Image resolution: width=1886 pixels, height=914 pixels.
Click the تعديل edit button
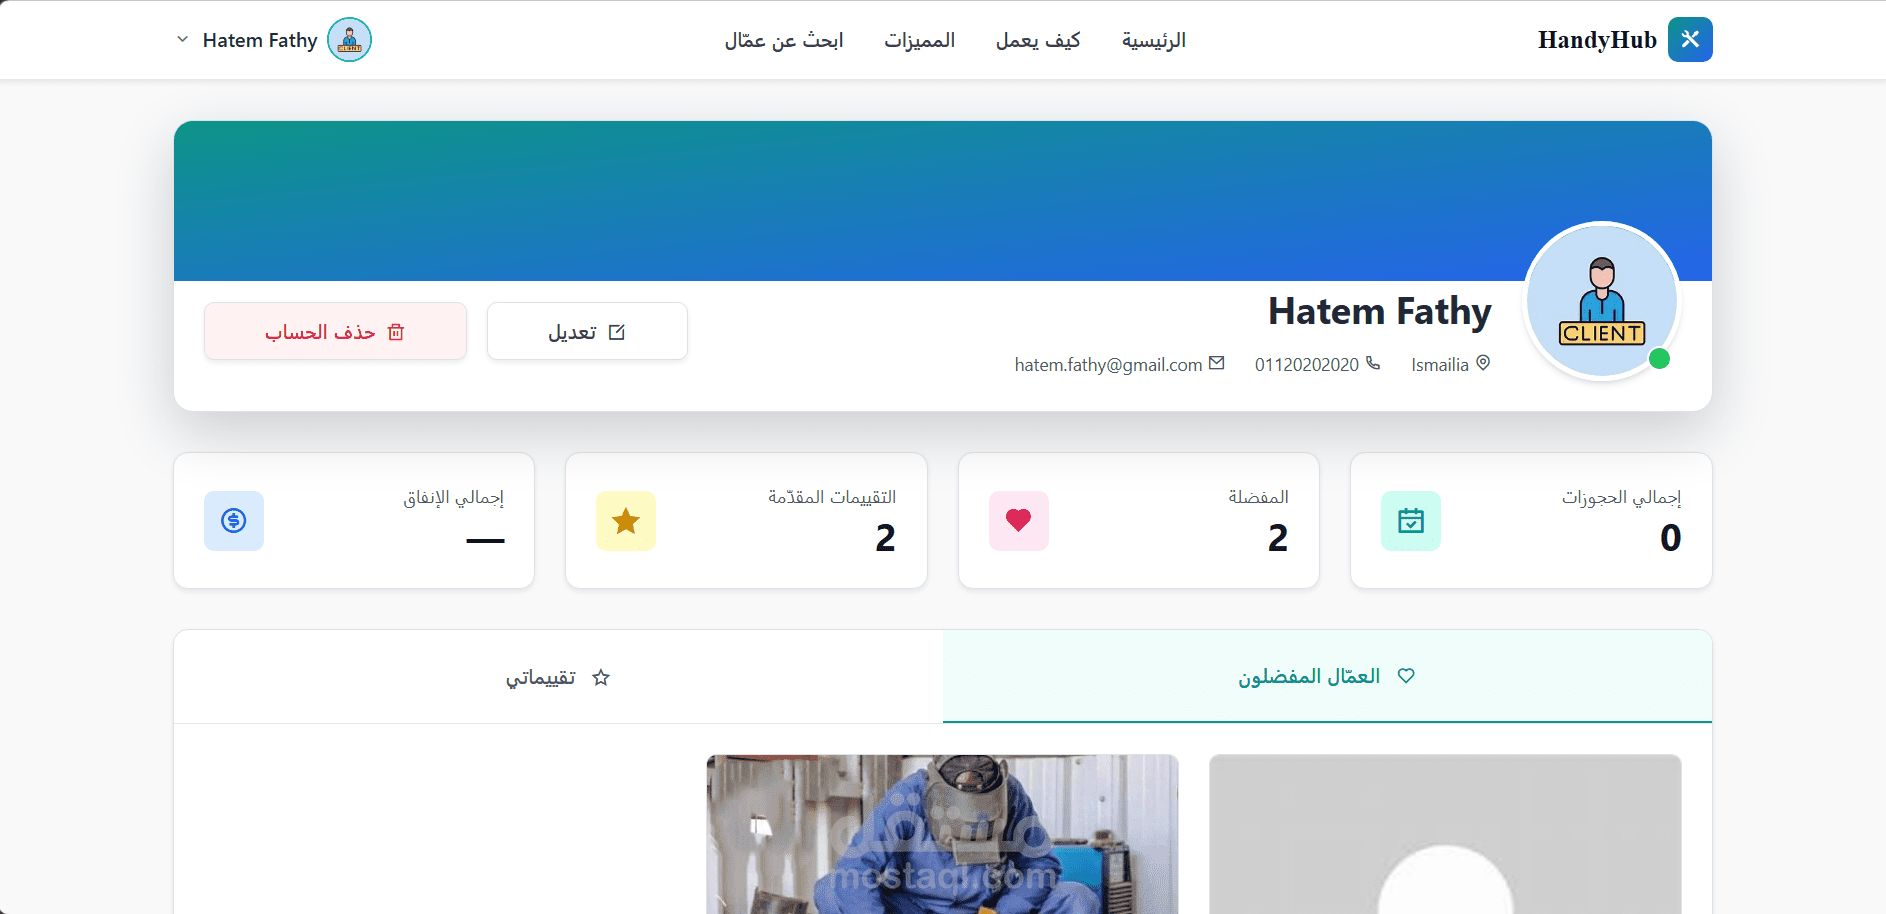pos(587,331)
